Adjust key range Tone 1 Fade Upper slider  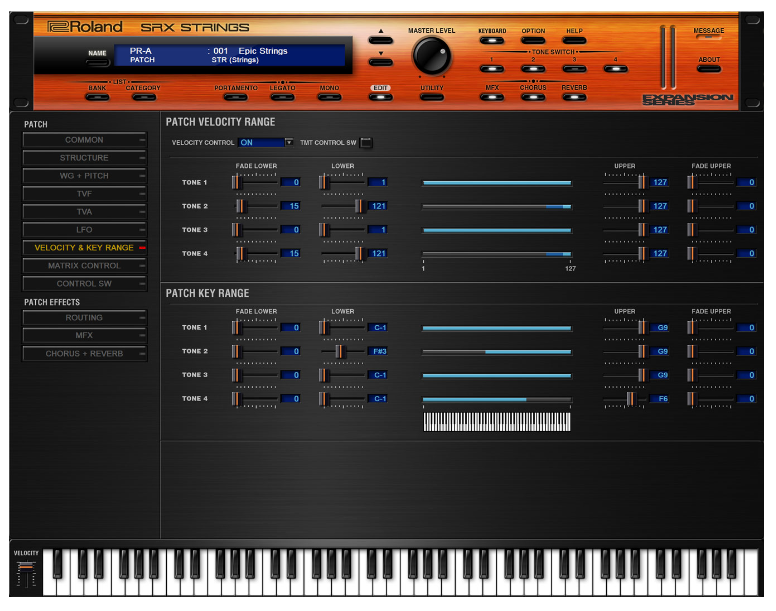tap(692, 328)
